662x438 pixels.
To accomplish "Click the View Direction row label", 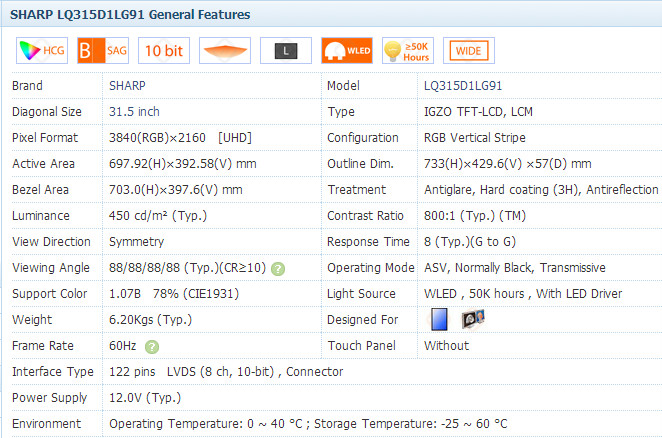I will 52,242.
